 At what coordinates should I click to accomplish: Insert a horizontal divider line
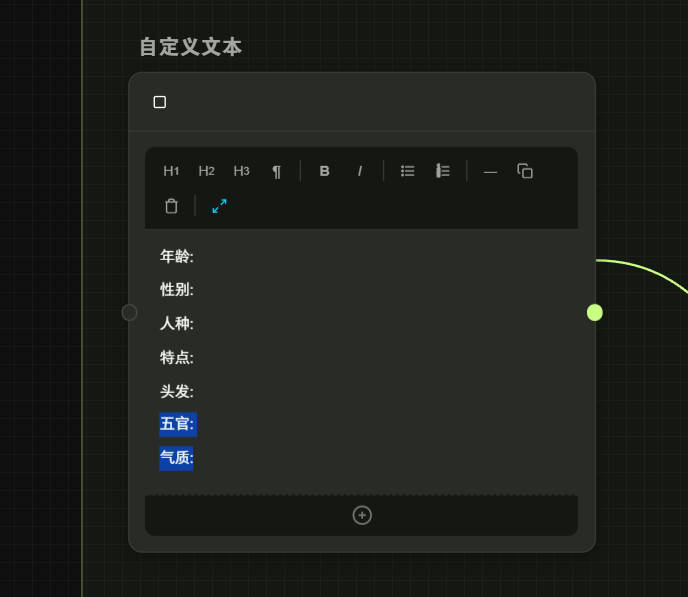pos(490,171)
